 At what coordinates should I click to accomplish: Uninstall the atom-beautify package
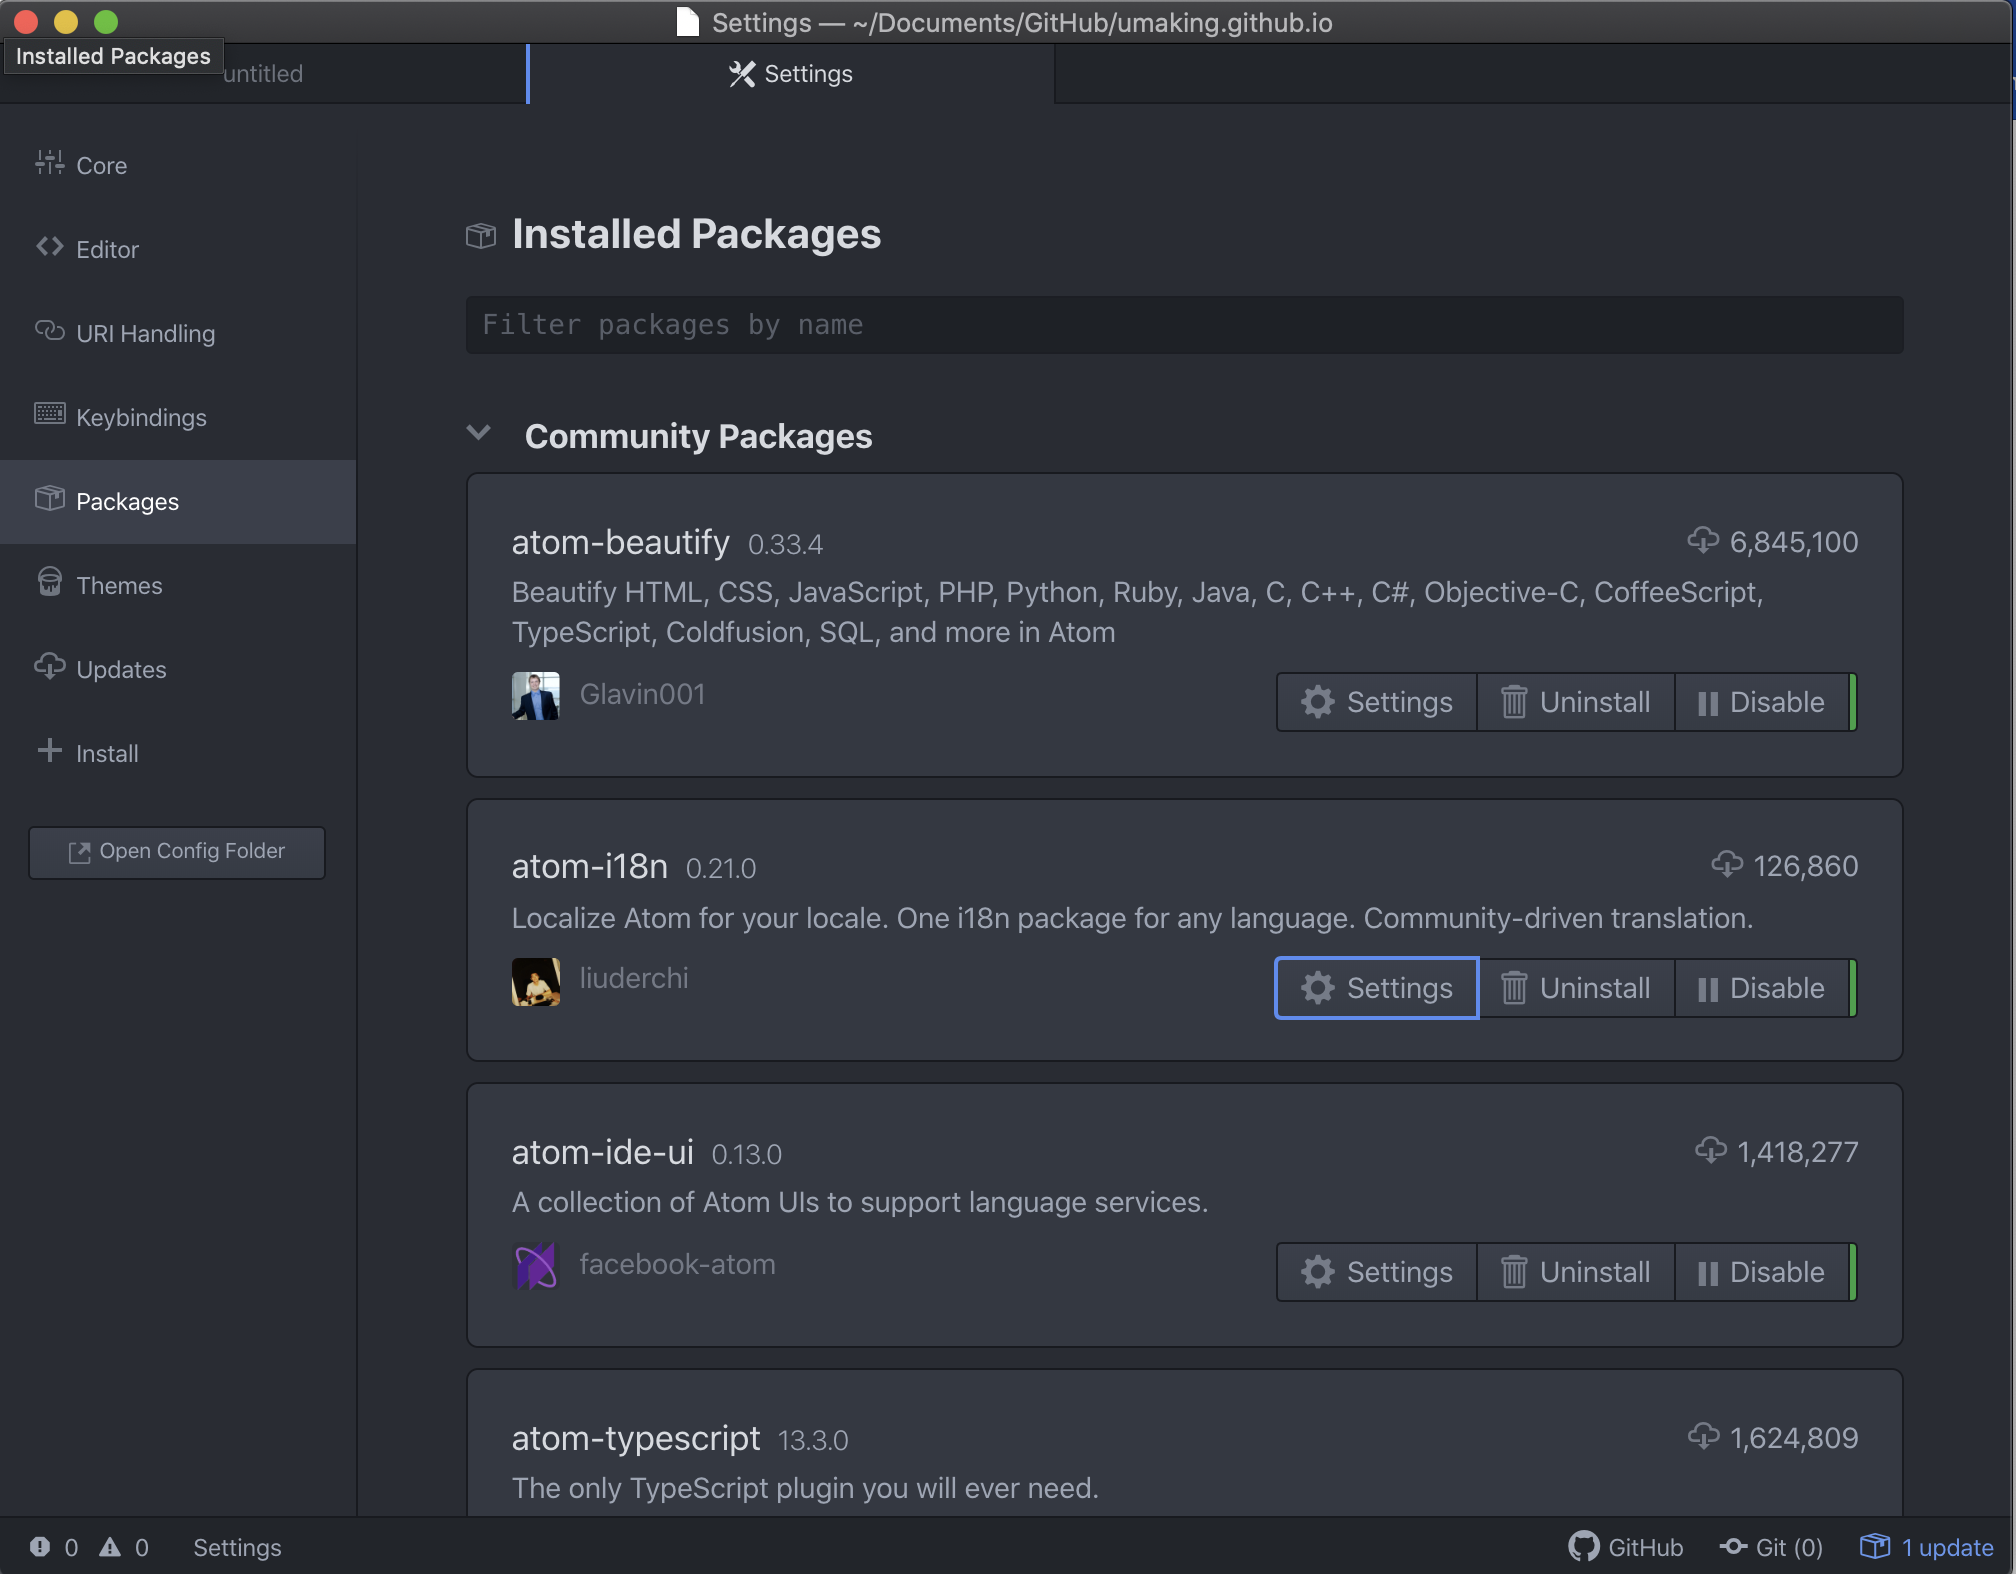[x=1575, y=702]
